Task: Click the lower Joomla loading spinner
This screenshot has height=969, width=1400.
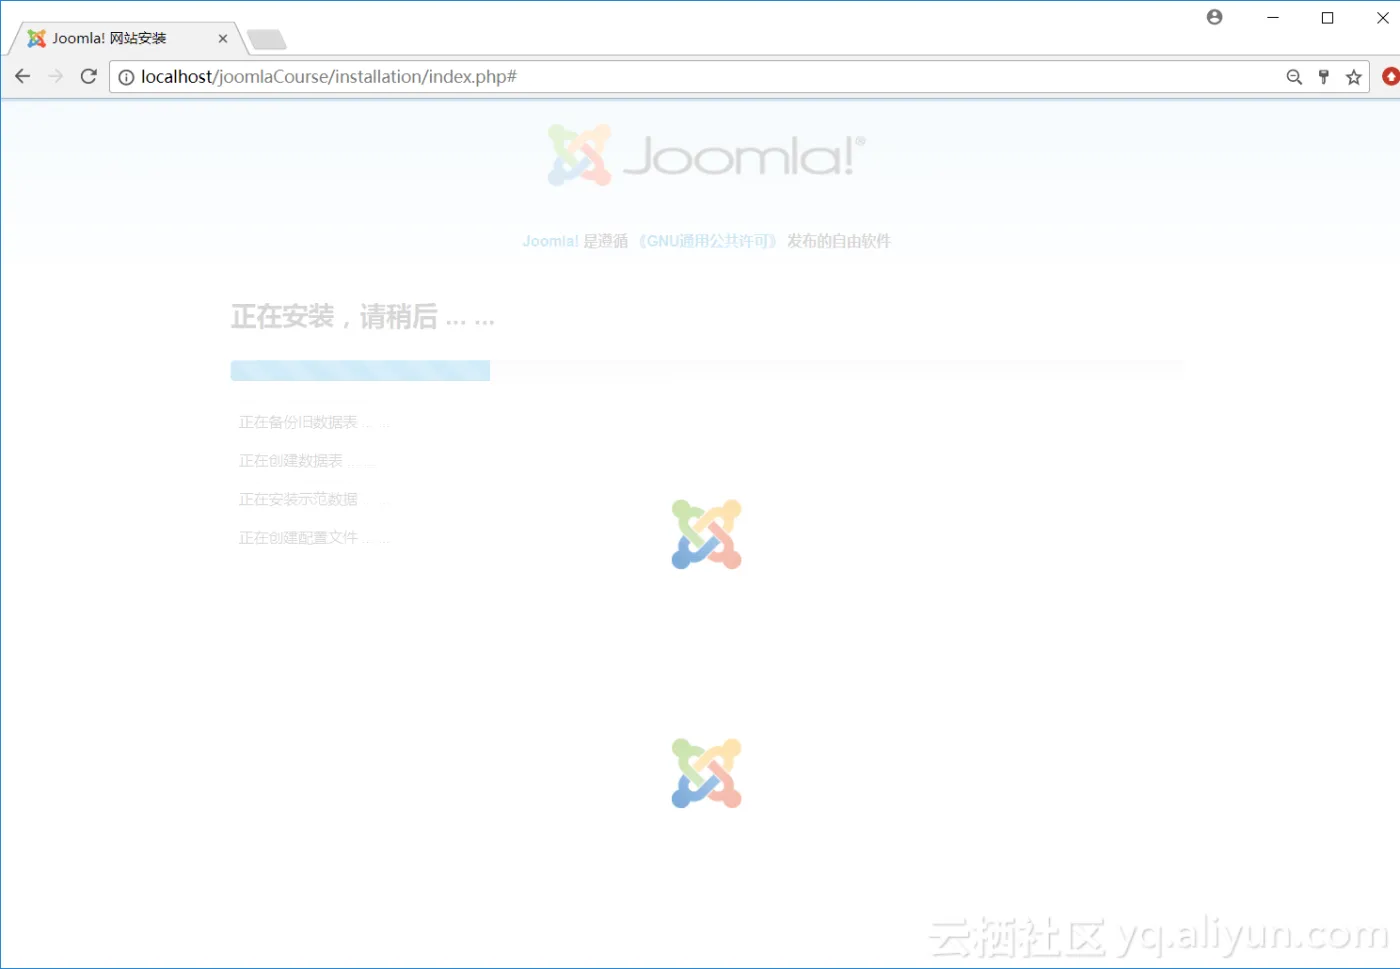Action: pos(706,773)
